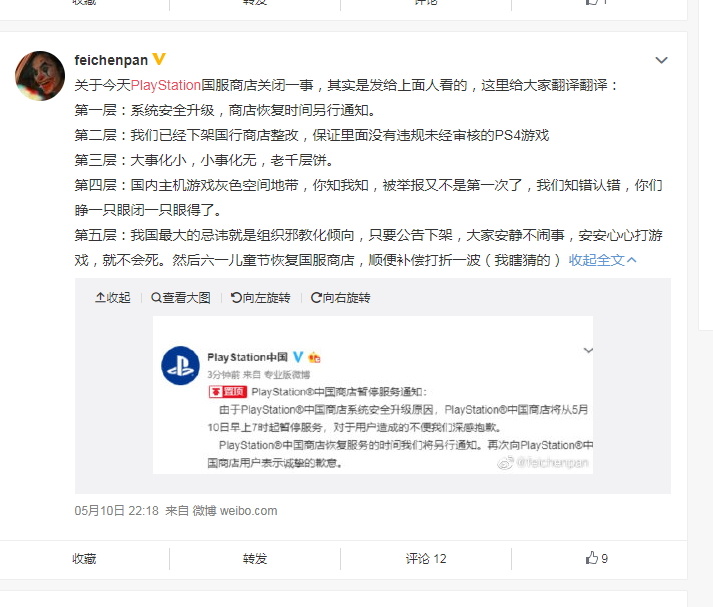This screenshot has width=713, height=607.
Task: Click the 微博 weibo.com source link
Action: click(235, 511)
